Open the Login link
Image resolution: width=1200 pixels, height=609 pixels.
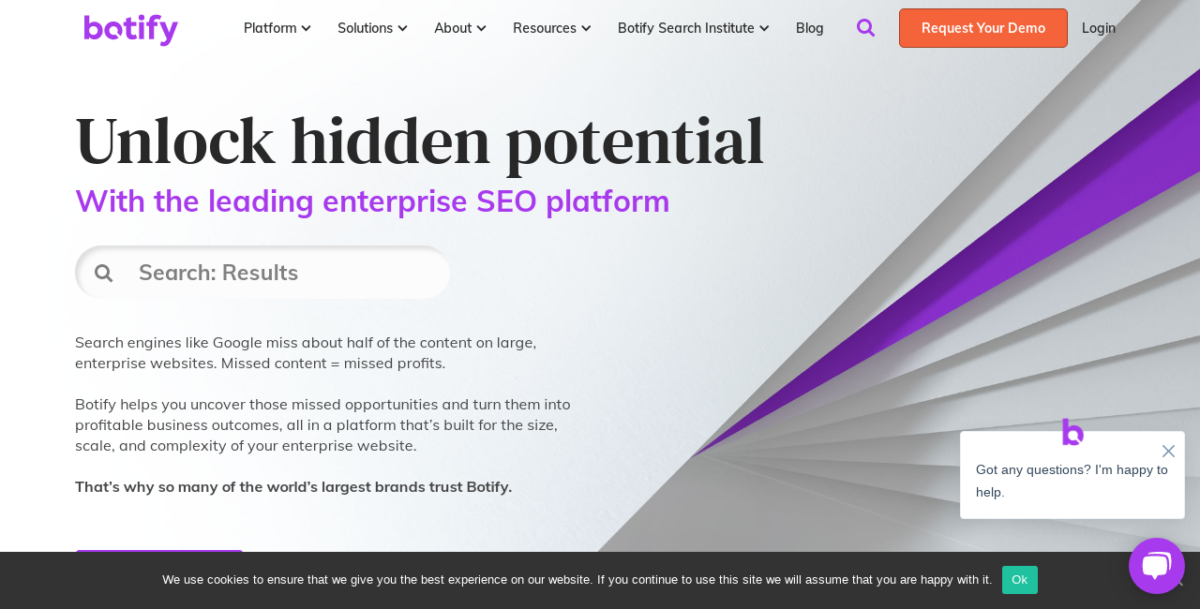pos(1098,28)
